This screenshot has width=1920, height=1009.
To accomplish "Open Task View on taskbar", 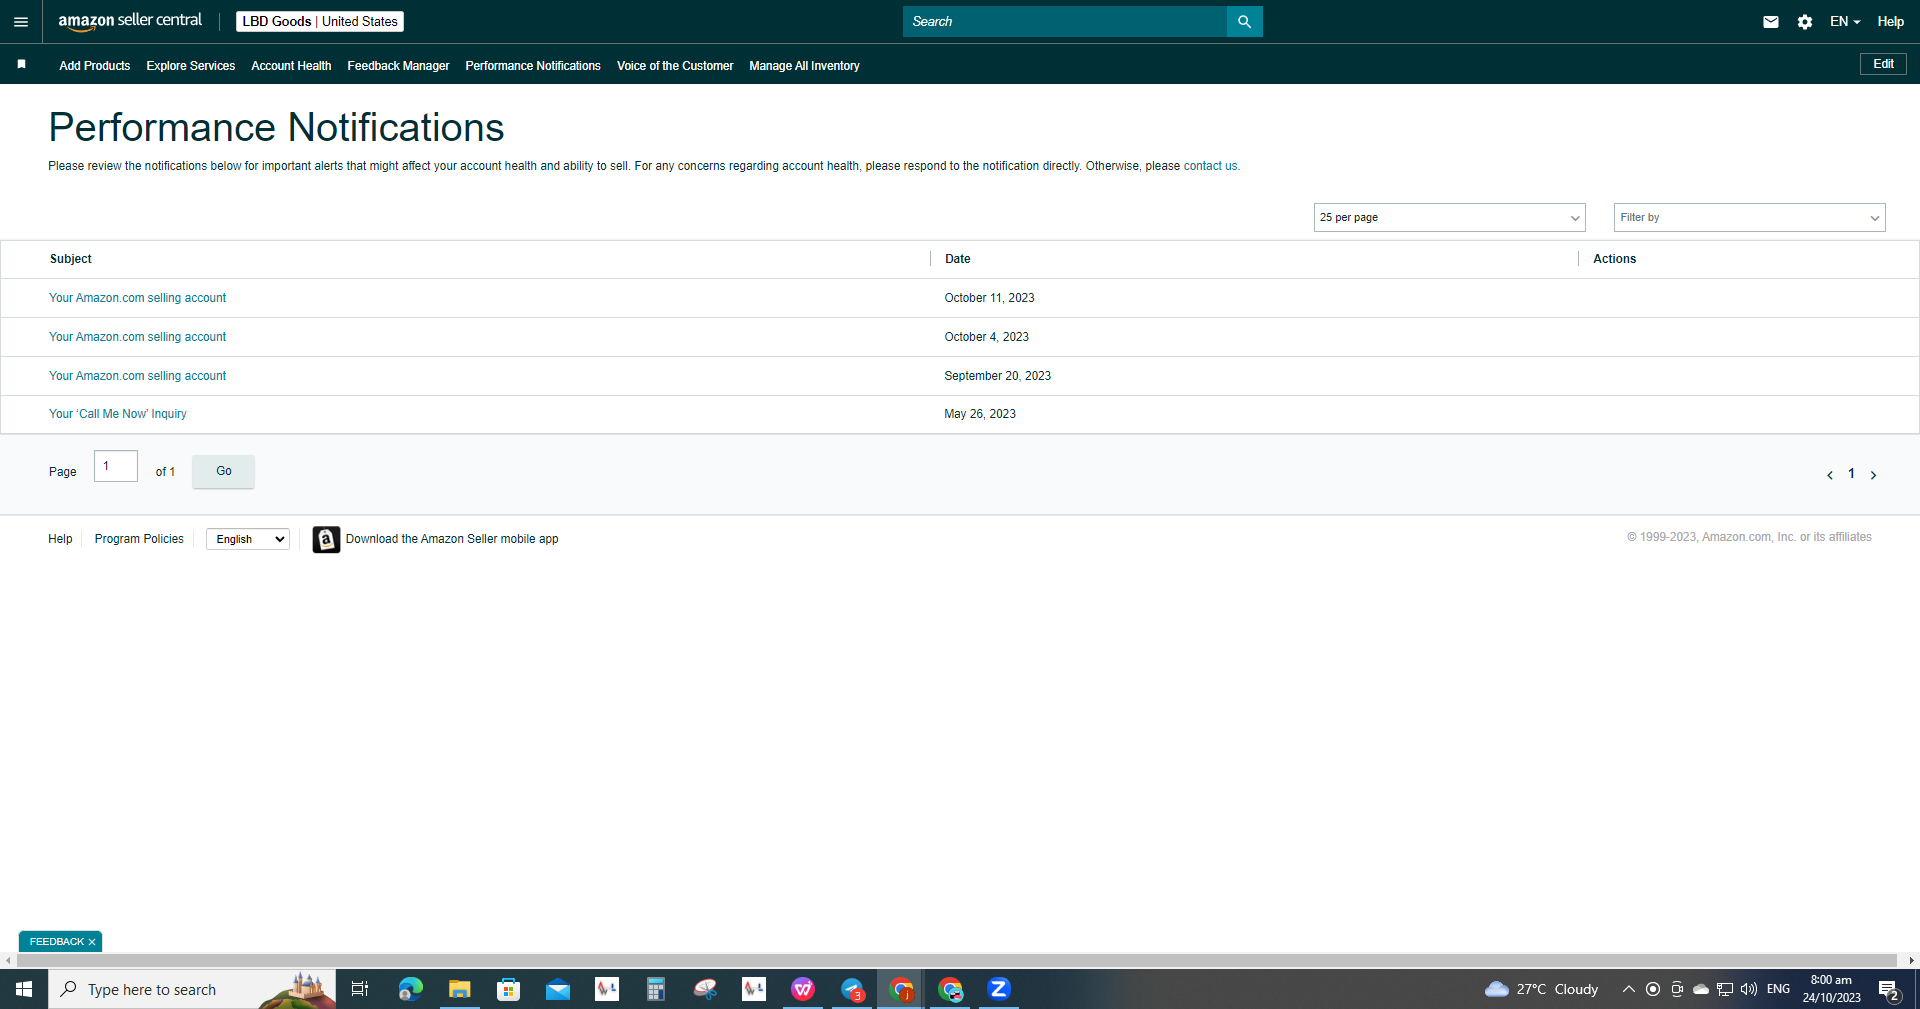I will [x=360, y=989].
